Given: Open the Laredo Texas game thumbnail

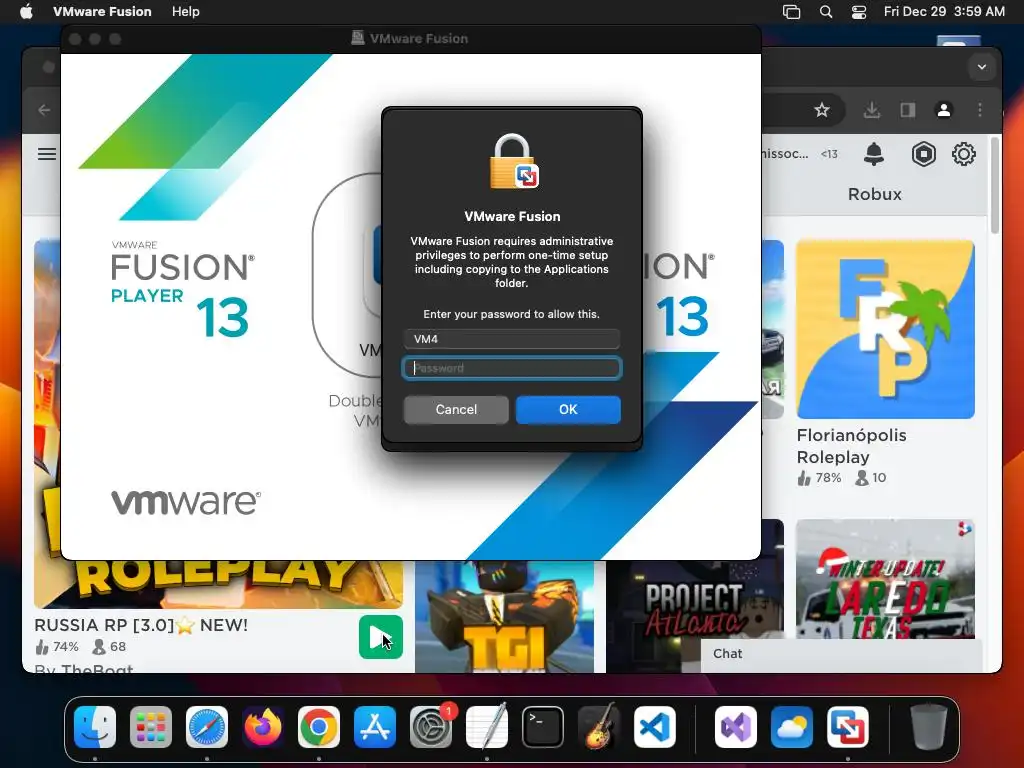Looking at the screenshot, I should point(886,579).
